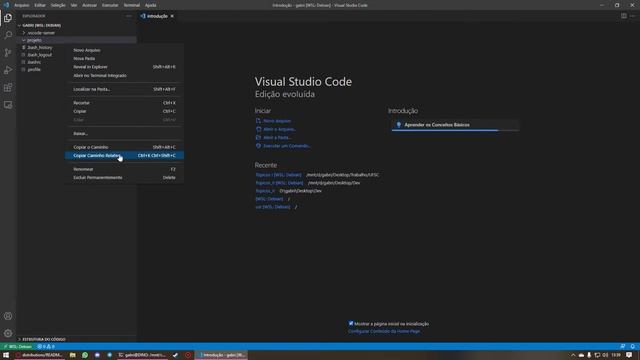The width and height of the screenshot is (640, 360).
Task: Click the WSL: Debian remote indicator
Action: coord(18,347)
